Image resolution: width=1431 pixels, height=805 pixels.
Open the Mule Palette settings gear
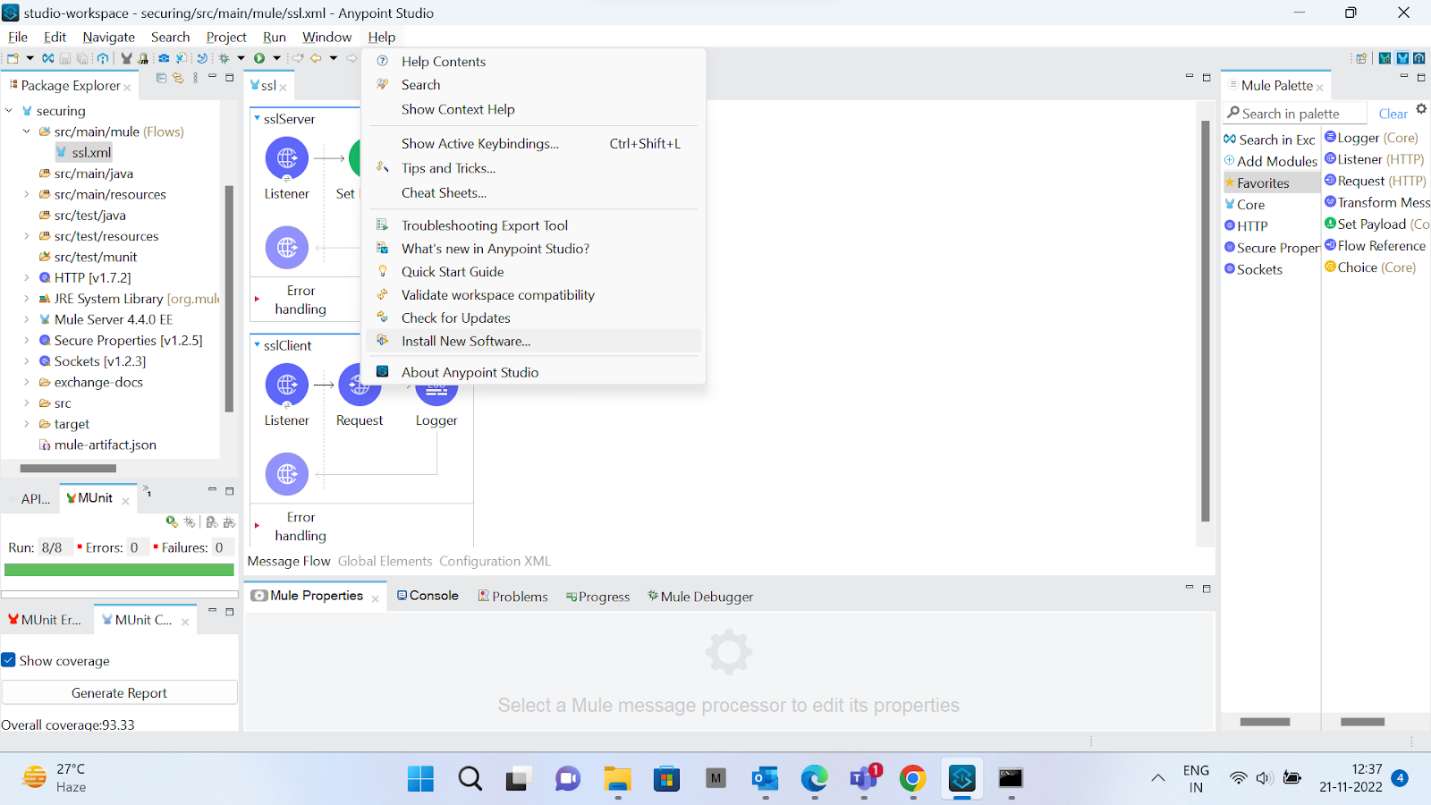(1421, 109)
